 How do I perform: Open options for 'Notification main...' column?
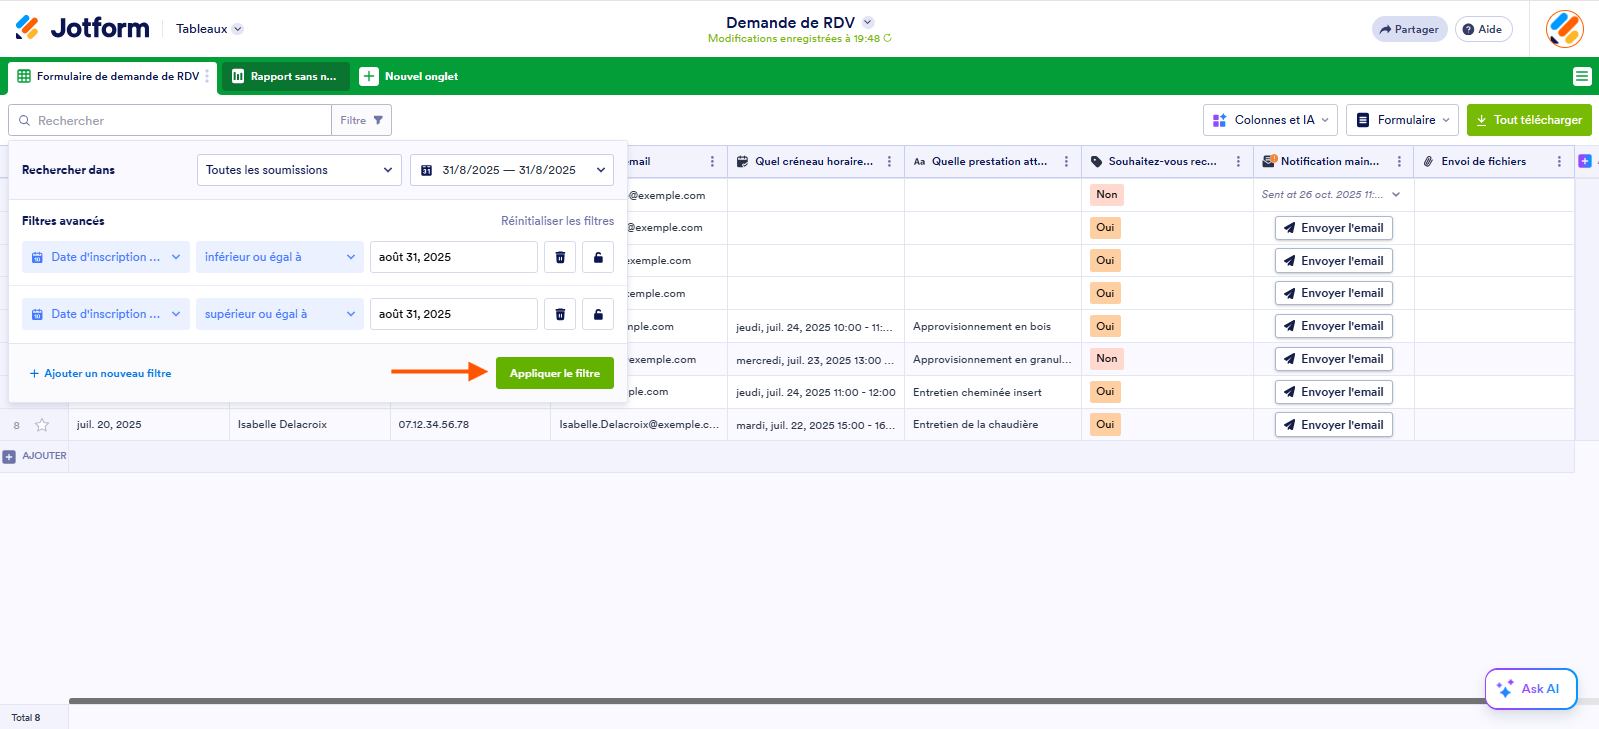[x=1399, y=161]
